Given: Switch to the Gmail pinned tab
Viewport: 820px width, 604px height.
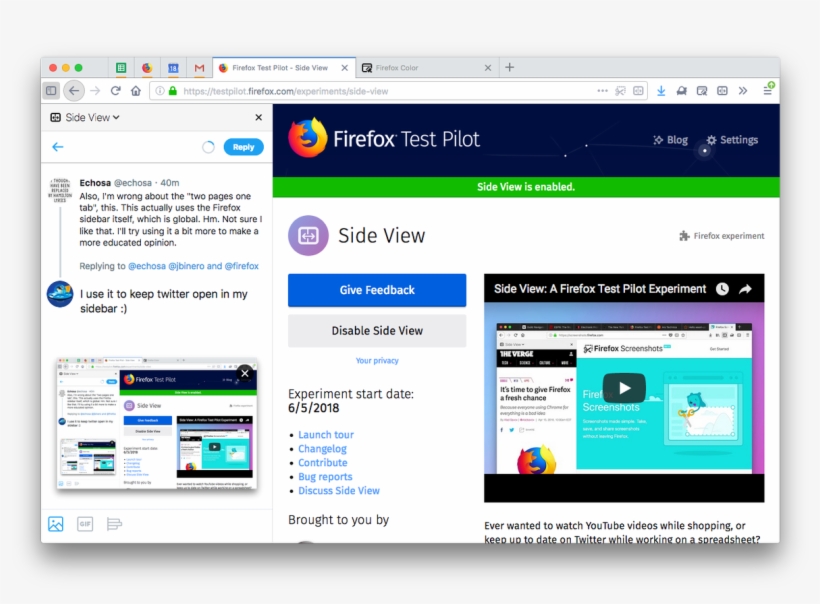Looking at the screenshot, I should coord(199,67).
